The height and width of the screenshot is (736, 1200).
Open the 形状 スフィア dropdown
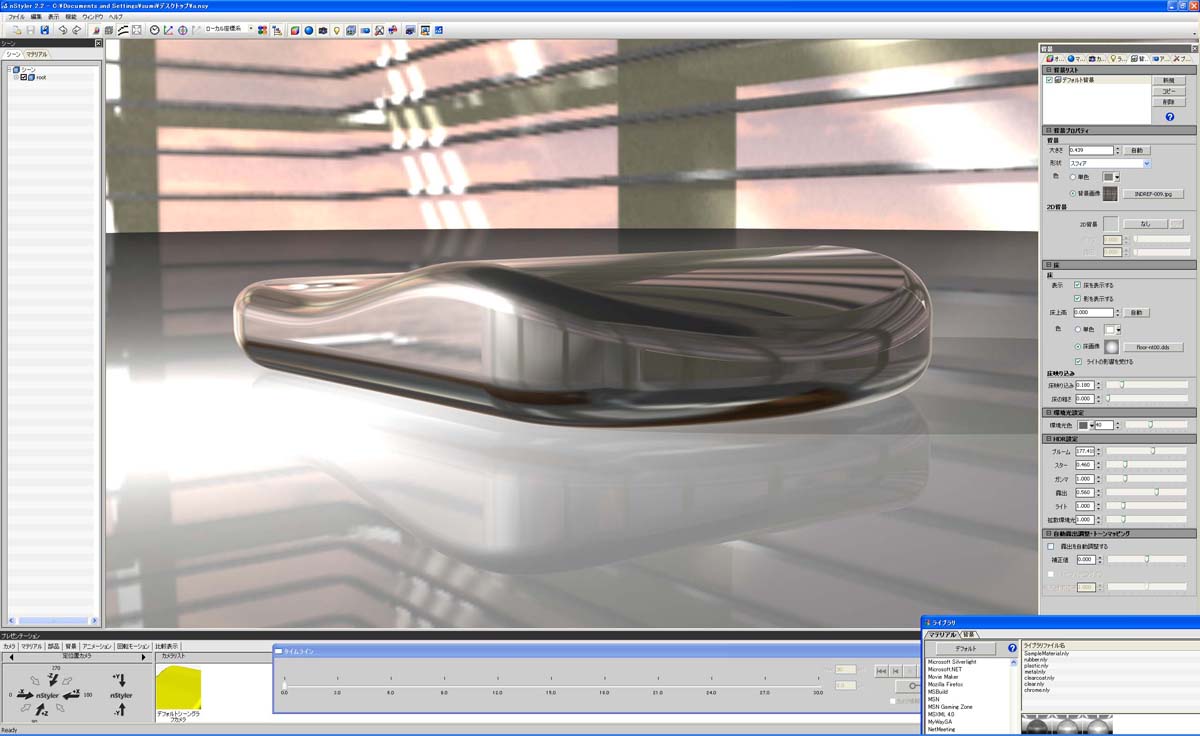pyautogui.click(x=1146, y=163)
